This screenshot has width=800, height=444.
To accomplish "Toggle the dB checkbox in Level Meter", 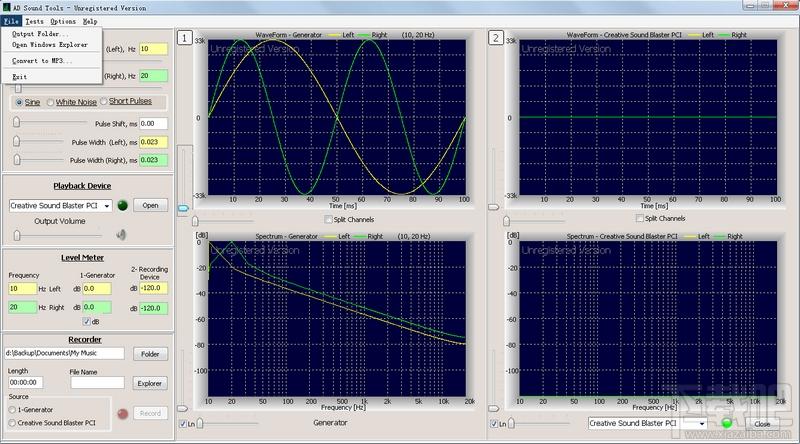I will coord(86,322).
